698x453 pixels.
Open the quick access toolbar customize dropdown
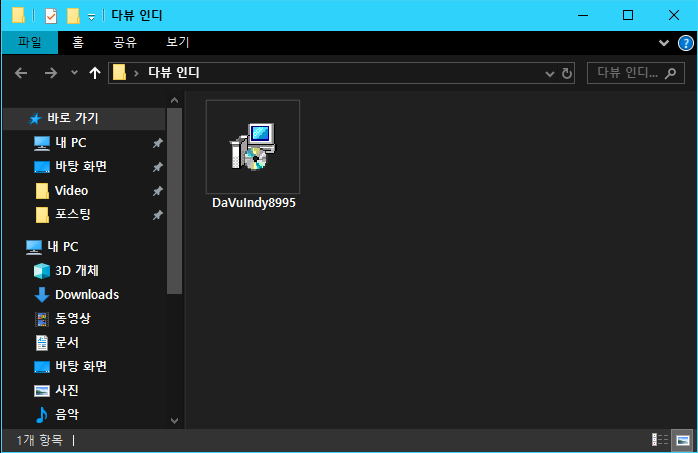click(x=91, y=17)
